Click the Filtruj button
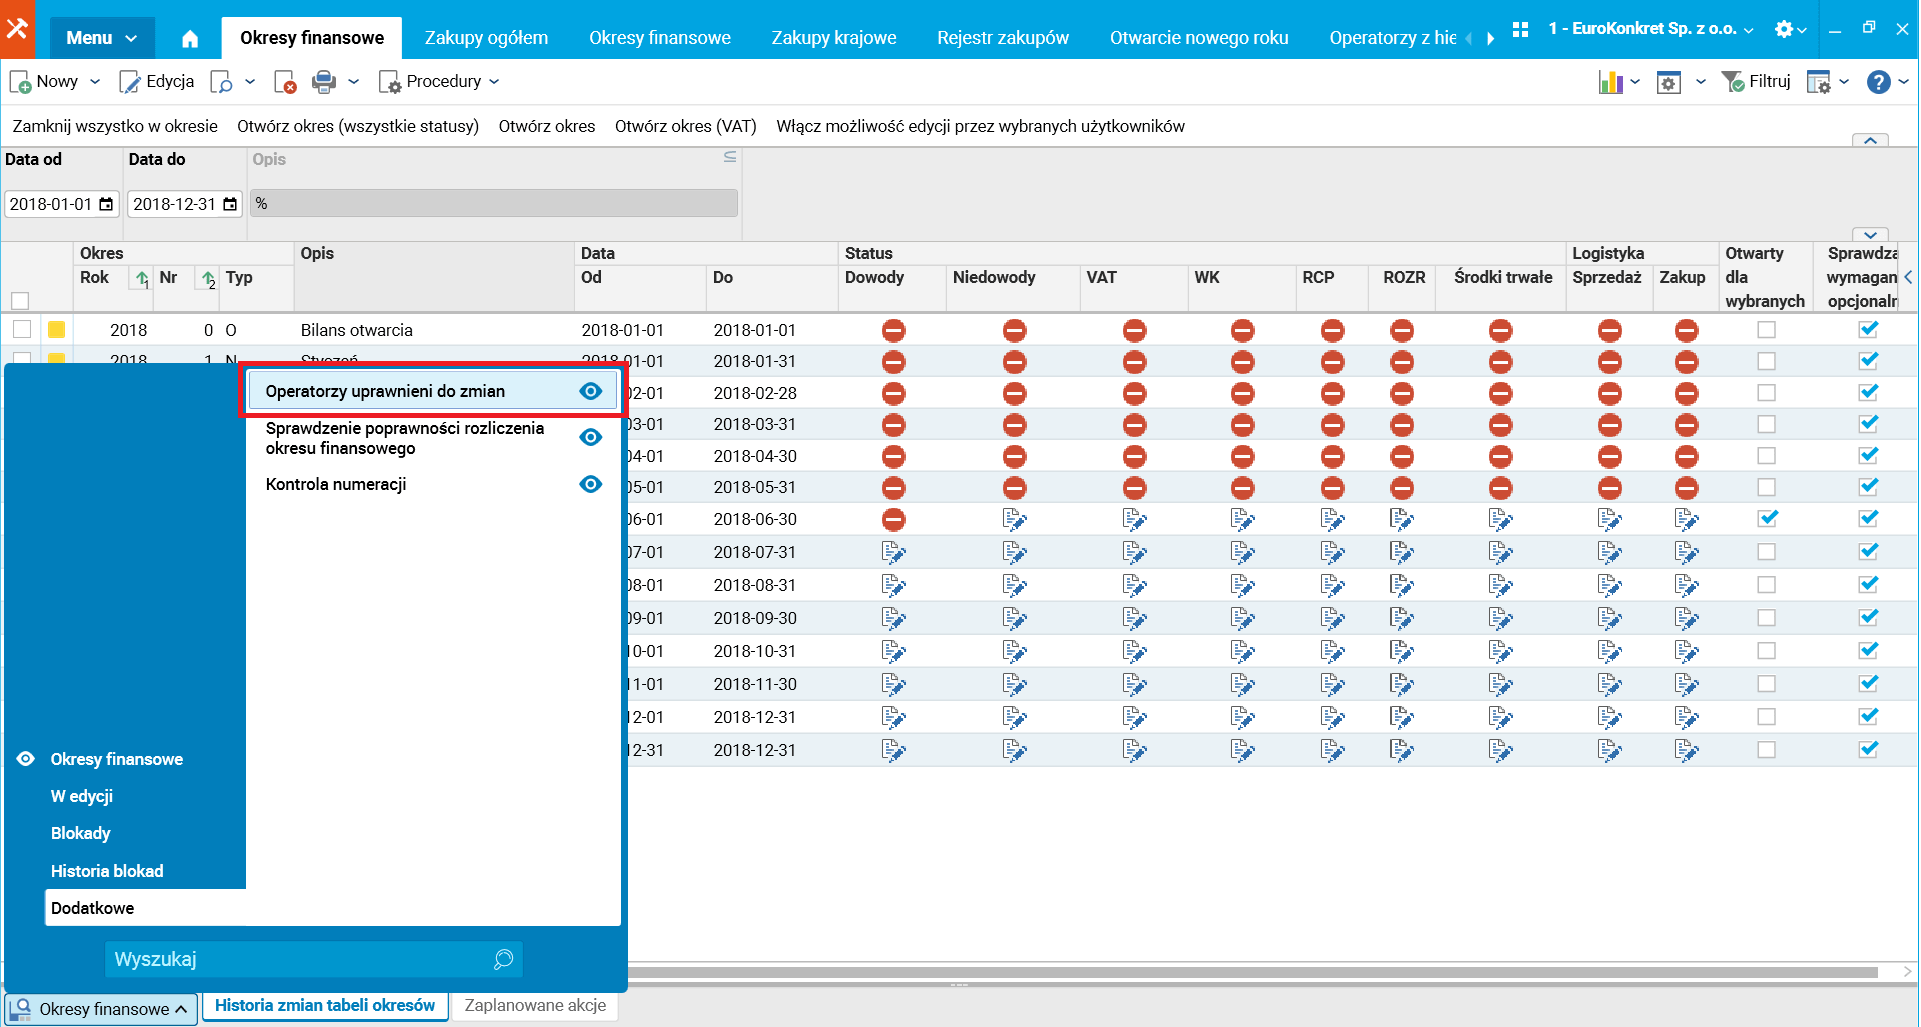1921x1027 pixels. [x=1756, y=82]
